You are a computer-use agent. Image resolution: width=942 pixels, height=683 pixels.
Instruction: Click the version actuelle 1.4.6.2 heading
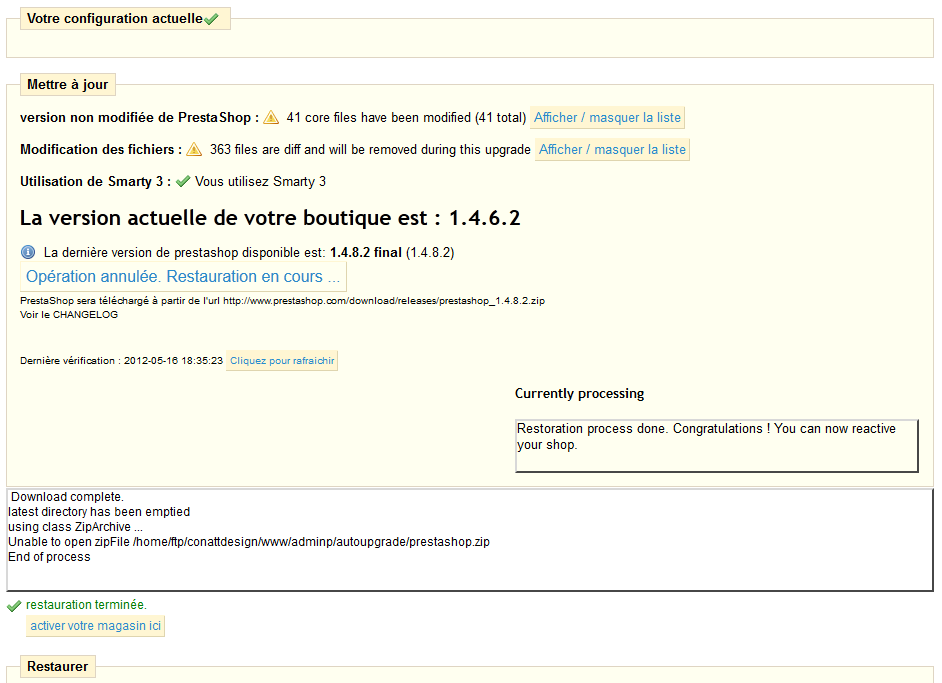click(270, 217)
